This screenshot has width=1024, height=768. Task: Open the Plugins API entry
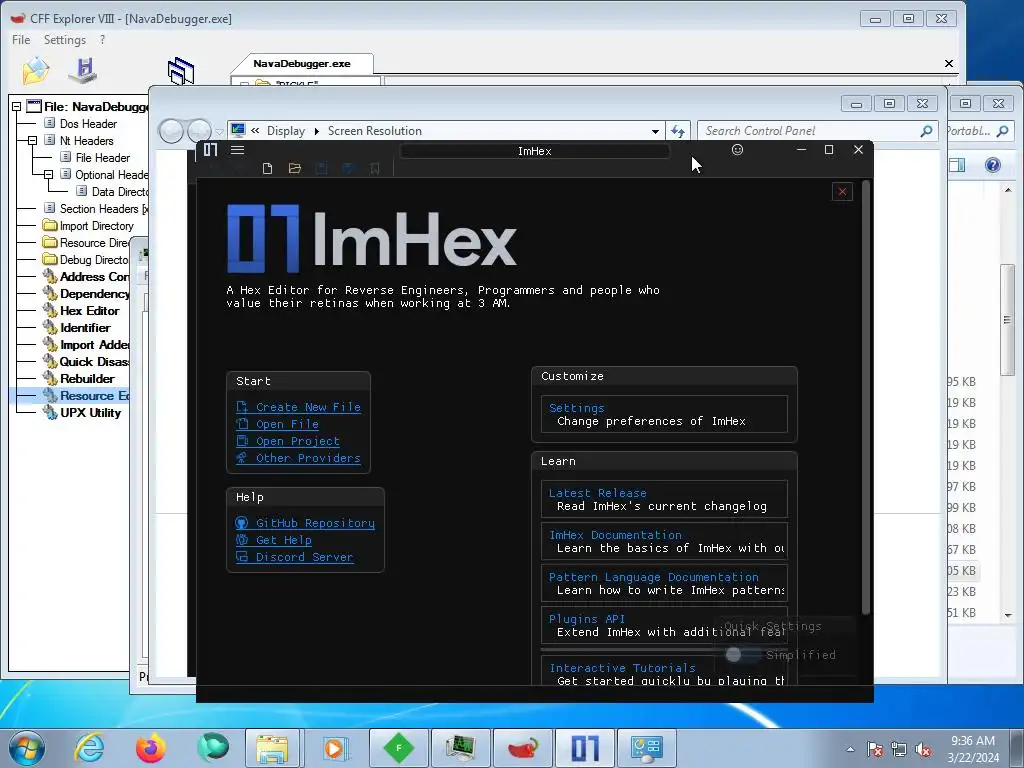664,625
